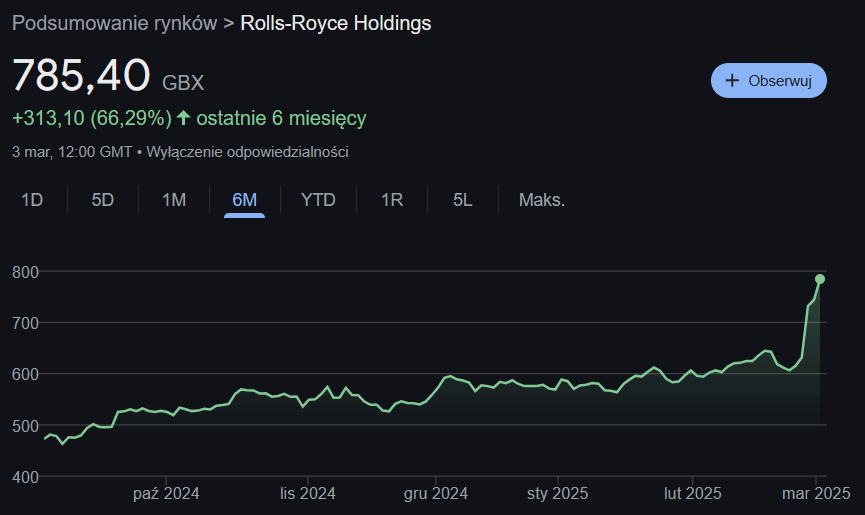Click the +313,10 (66,29%) change text
The height and width of the screenshot is (515, 865).
point(91,119)
